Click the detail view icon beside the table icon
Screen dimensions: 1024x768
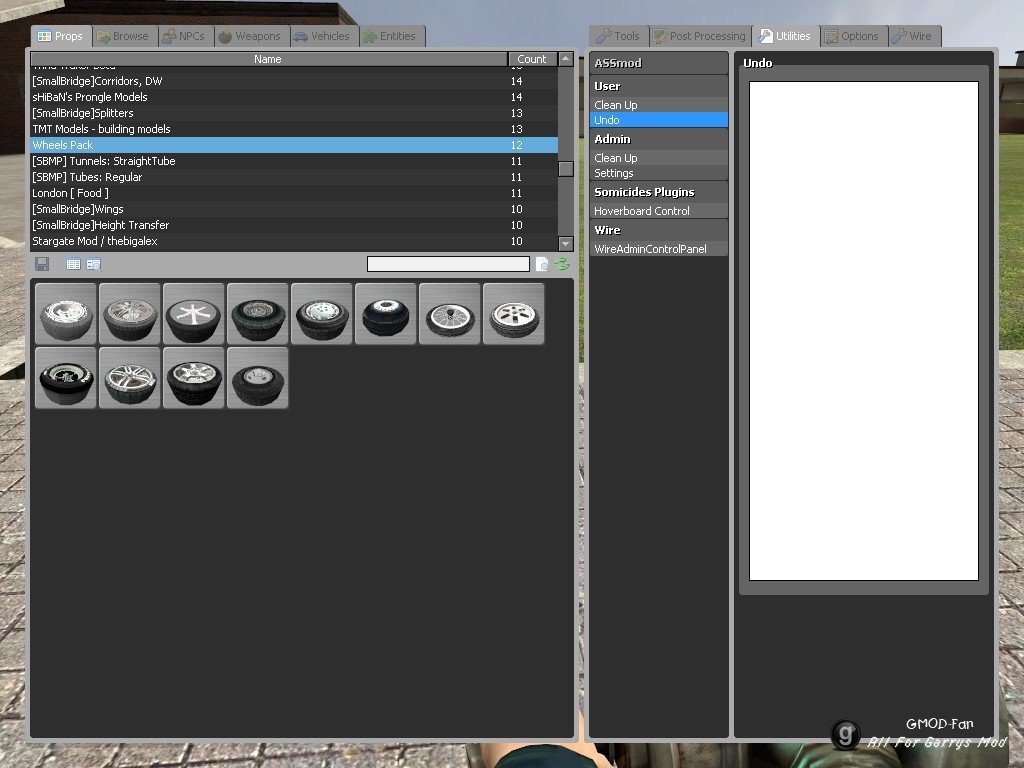tap(93, 264)
